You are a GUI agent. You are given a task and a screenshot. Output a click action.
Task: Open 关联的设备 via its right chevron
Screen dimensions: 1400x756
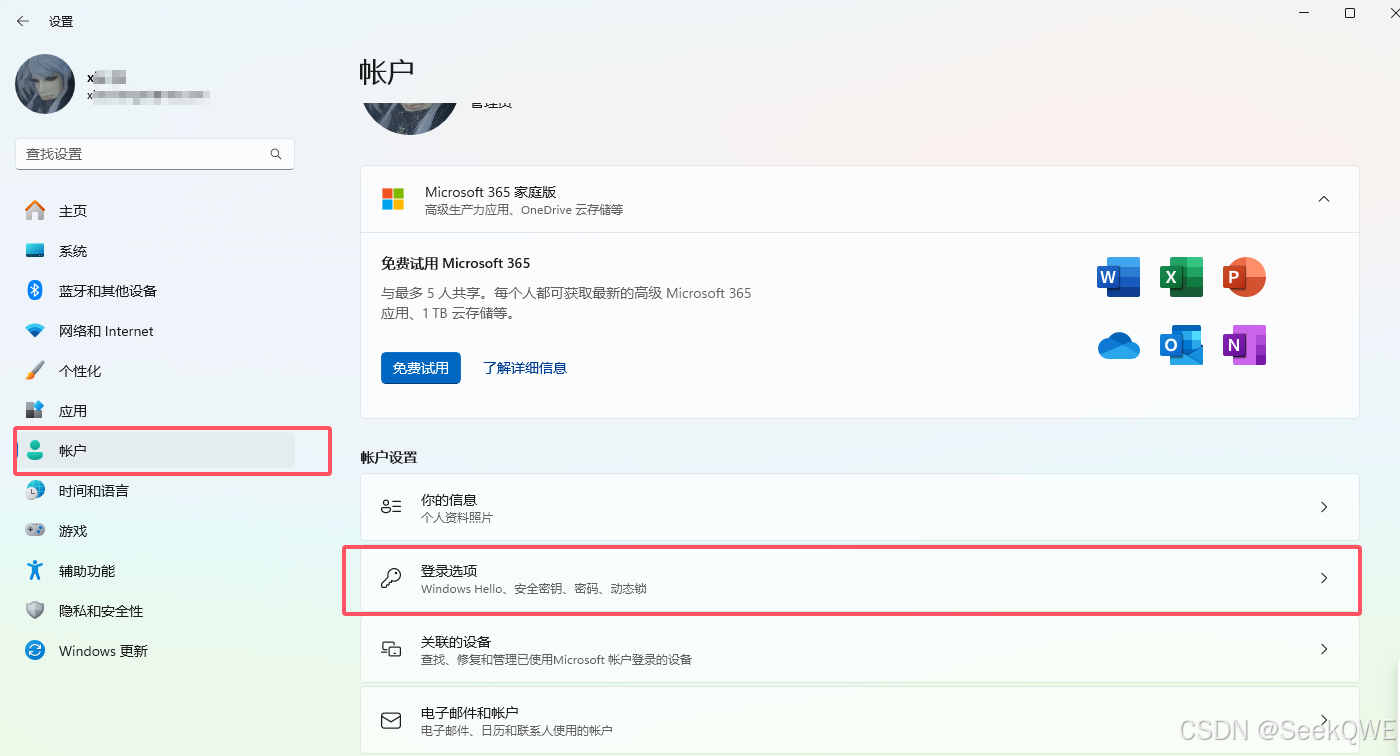(x=1324, y=649)
